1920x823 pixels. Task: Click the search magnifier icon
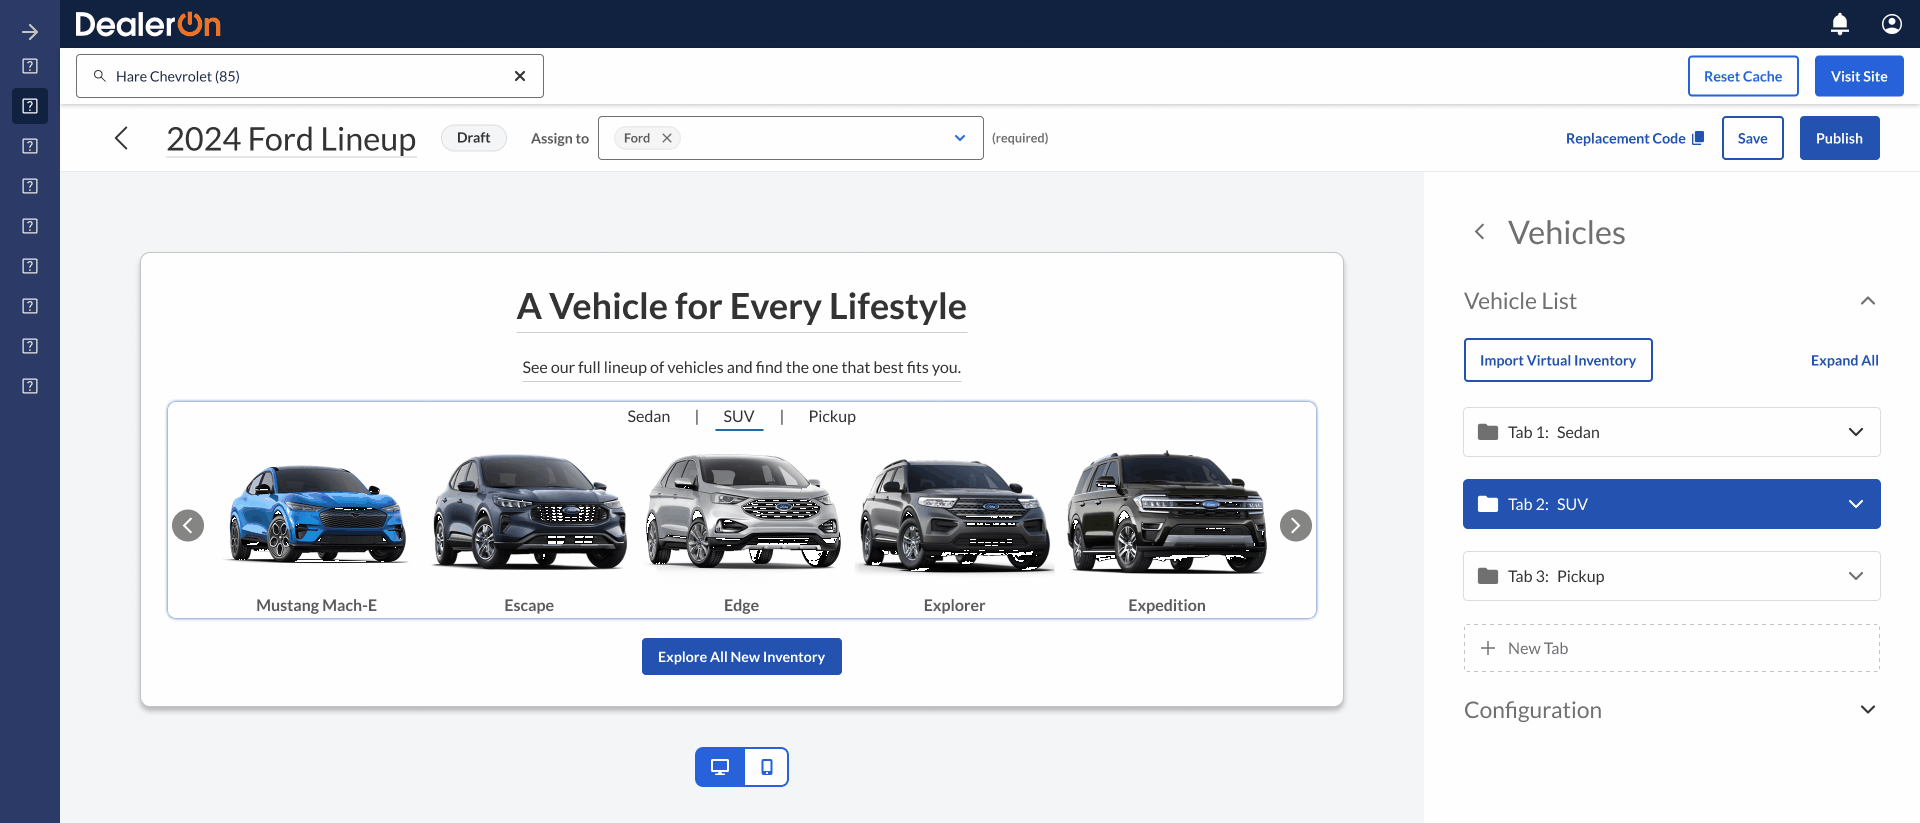click(100, 76)
